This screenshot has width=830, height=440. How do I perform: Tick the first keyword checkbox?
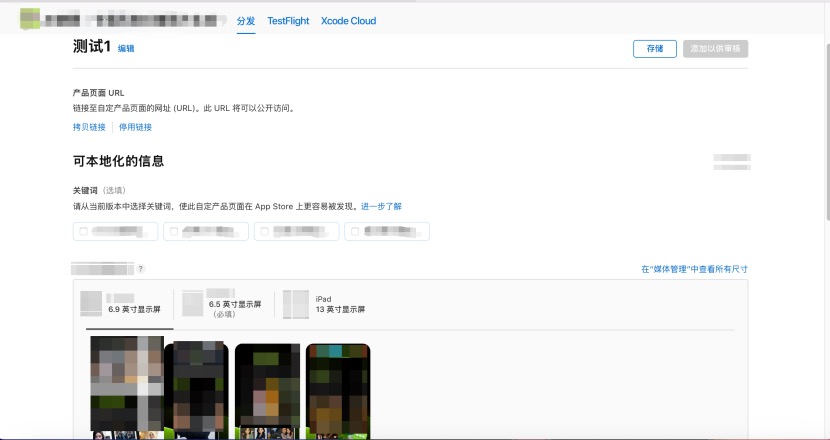tap(83, 232)
